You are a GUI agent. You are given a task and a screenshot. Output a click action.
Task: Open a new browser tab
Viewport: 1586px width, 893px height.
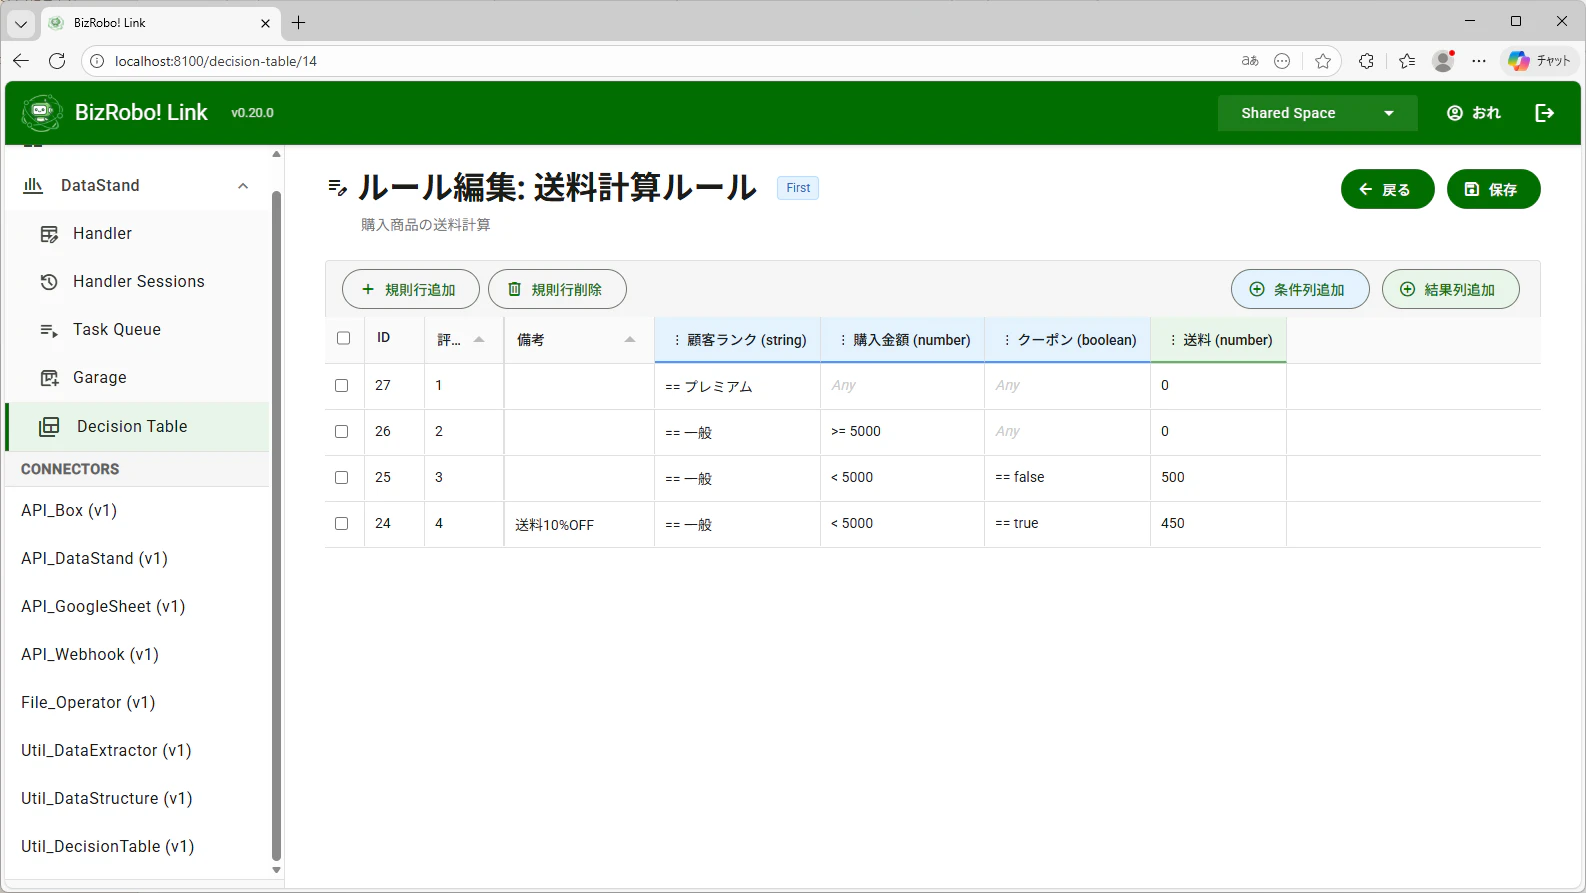tap(299, 22)
